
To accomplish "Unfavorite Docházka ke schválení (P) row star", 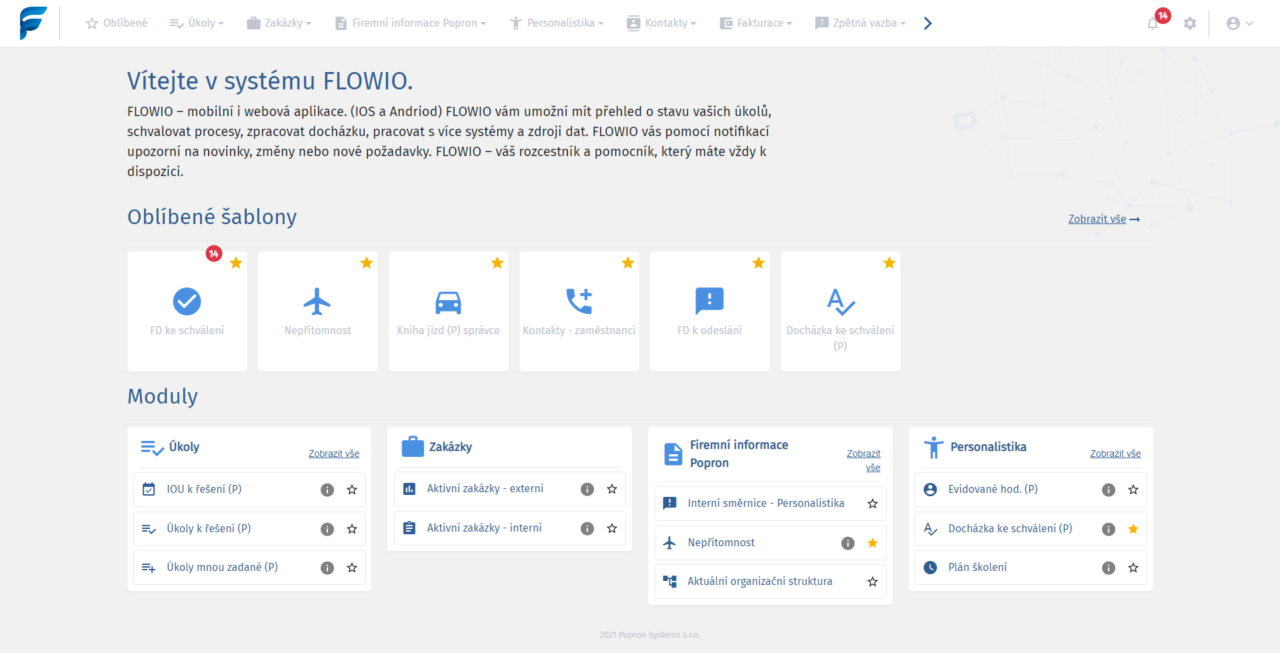I will pyautogui.click(x=1133, y=529).
